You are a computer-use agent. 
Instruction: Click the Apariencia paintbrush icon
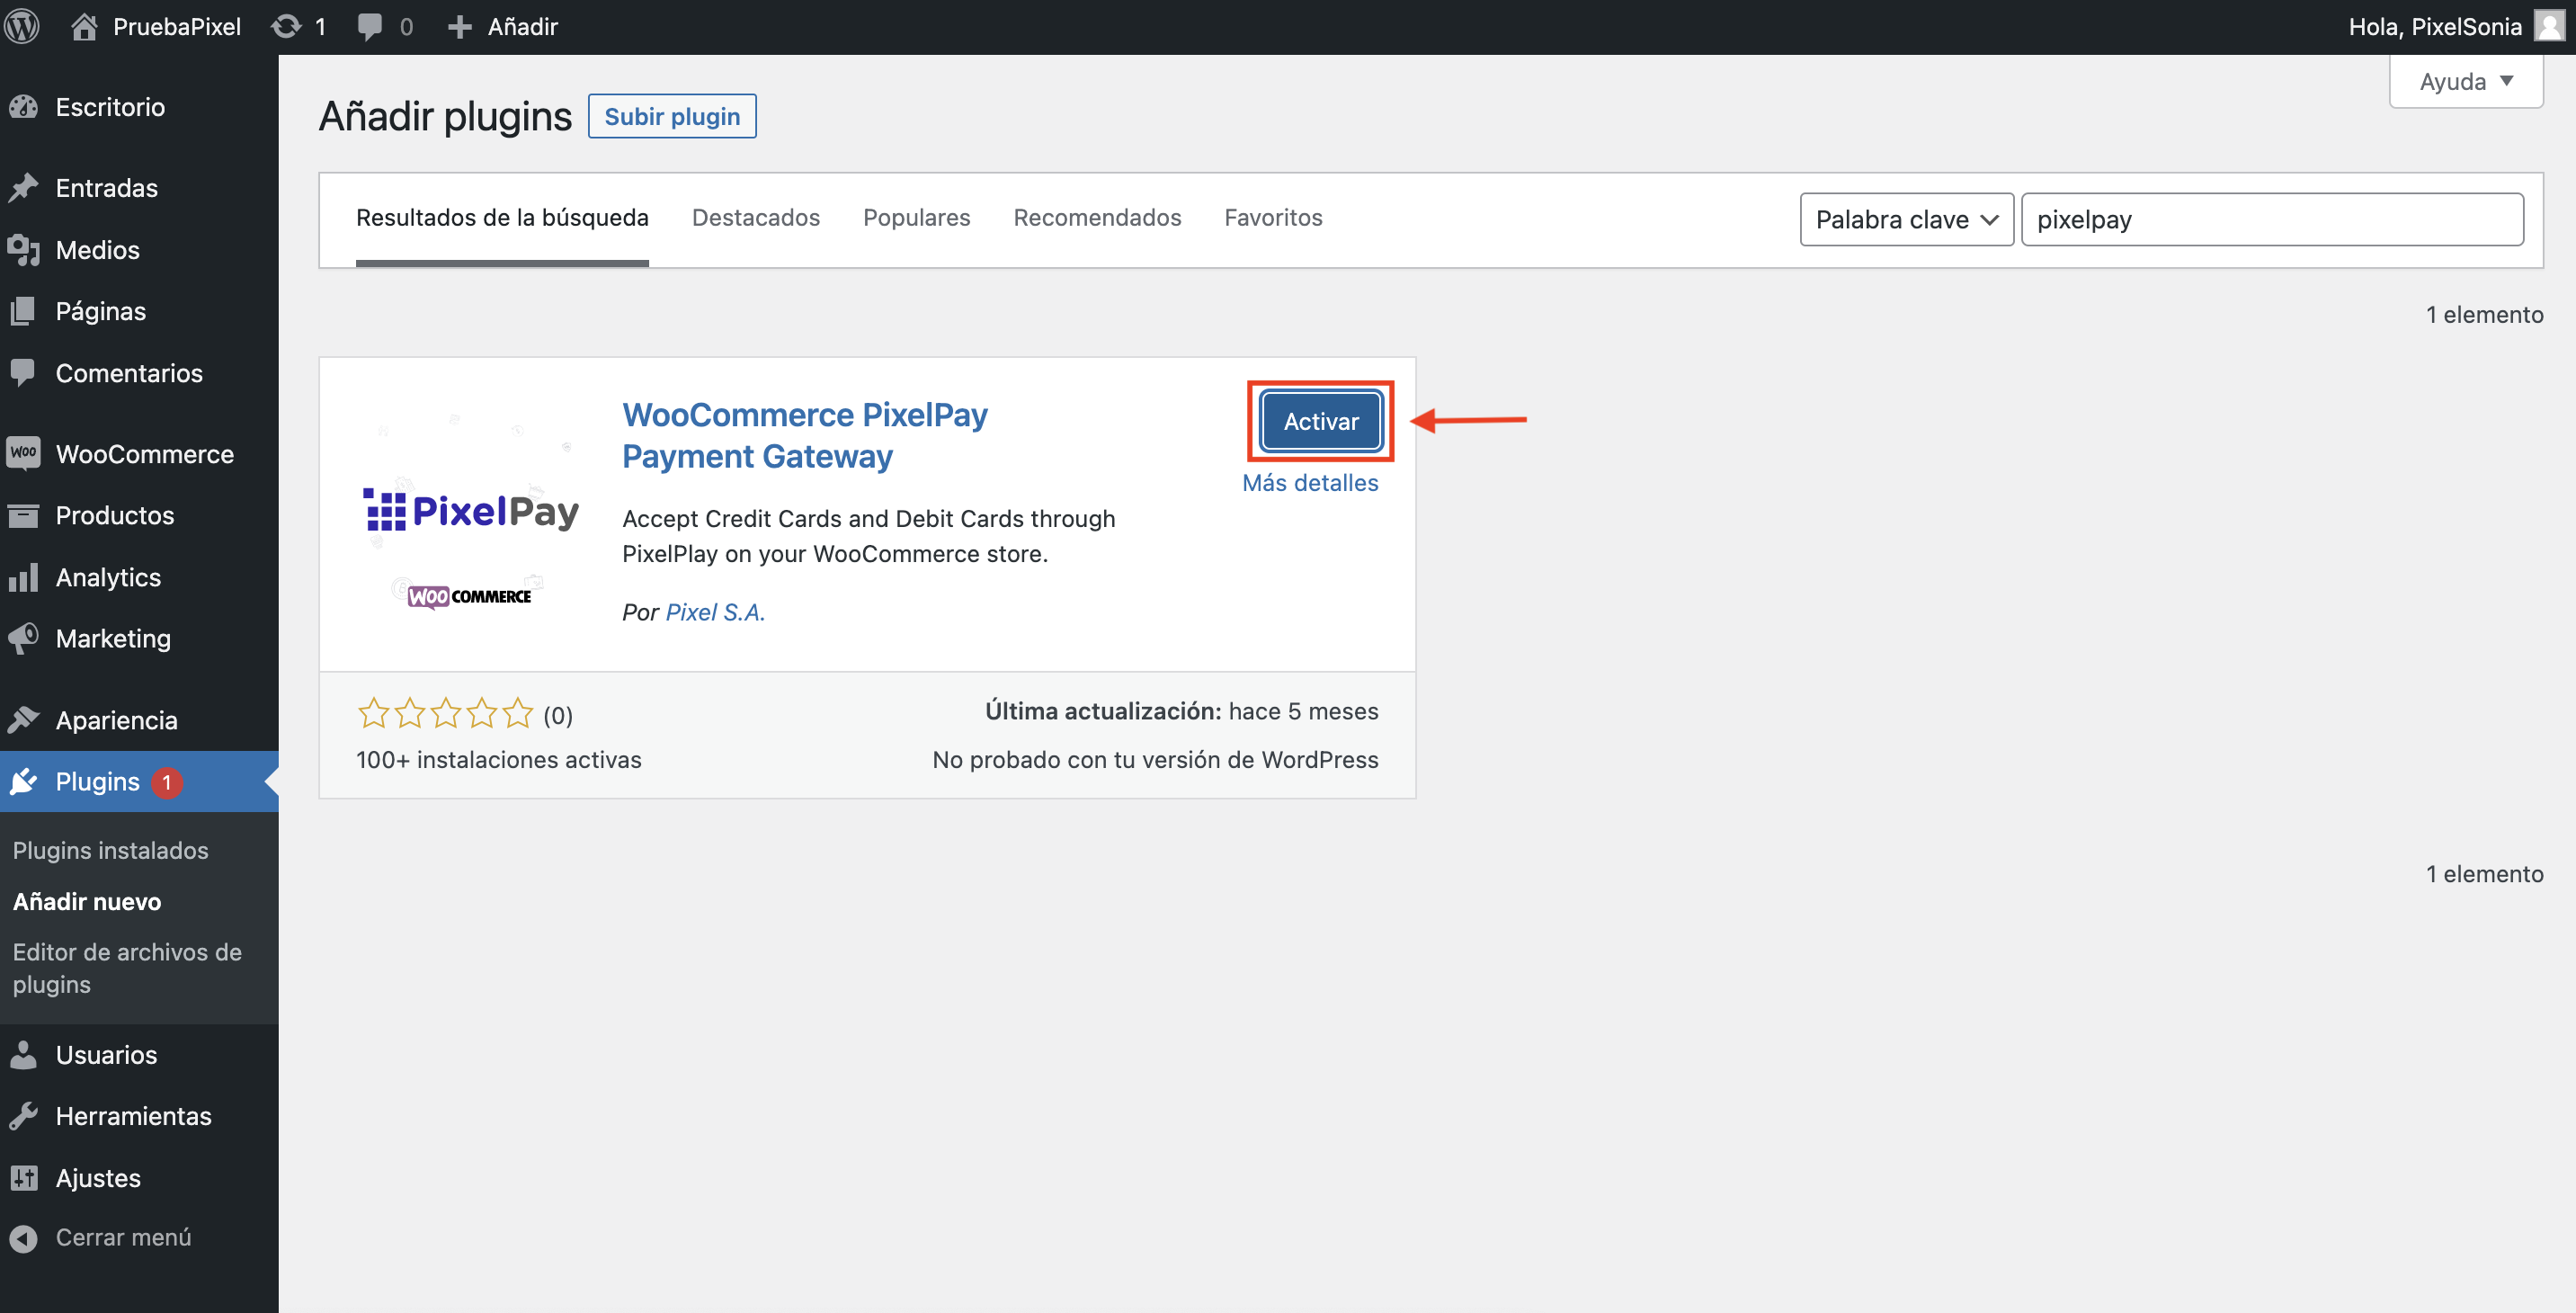tap(23, 720)
